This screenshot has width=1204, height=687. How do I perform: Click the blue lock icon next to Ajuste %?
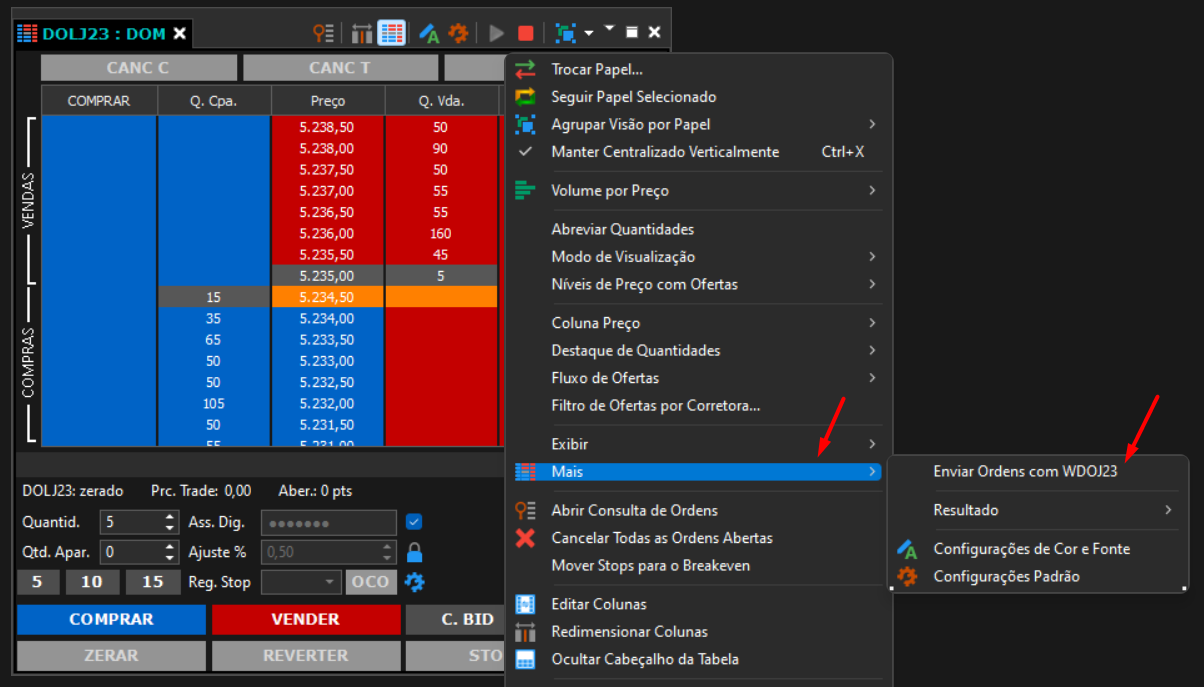(415, 552)
